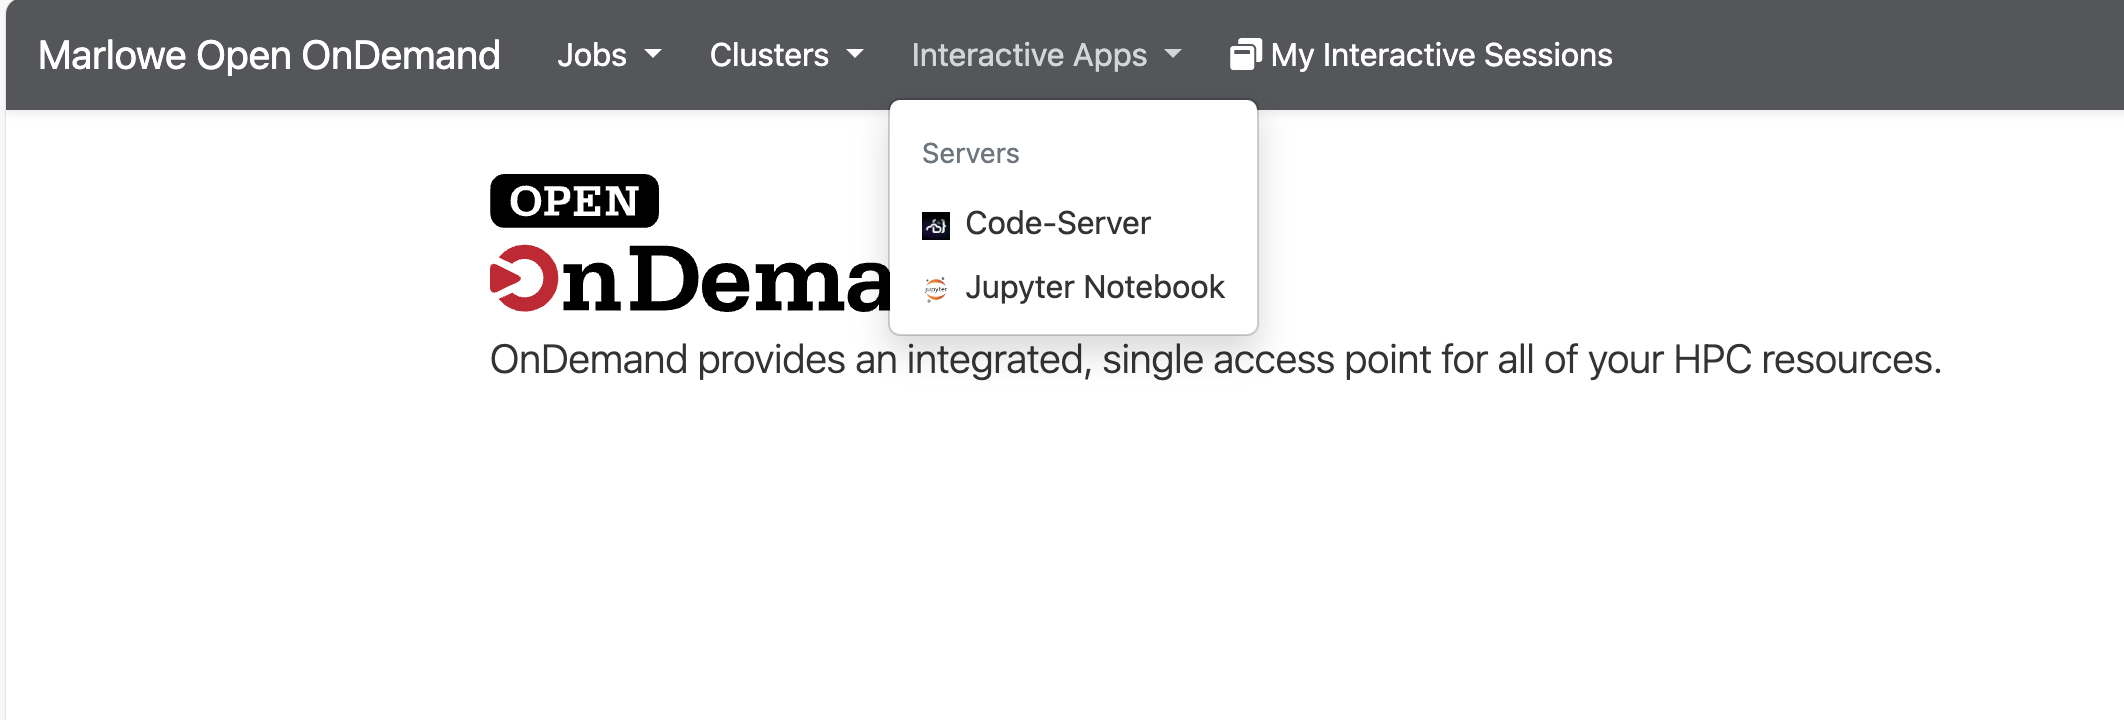Screen dimensions: 2124x720
Task: Expand the Clusters dropdown
Action: 786,55
